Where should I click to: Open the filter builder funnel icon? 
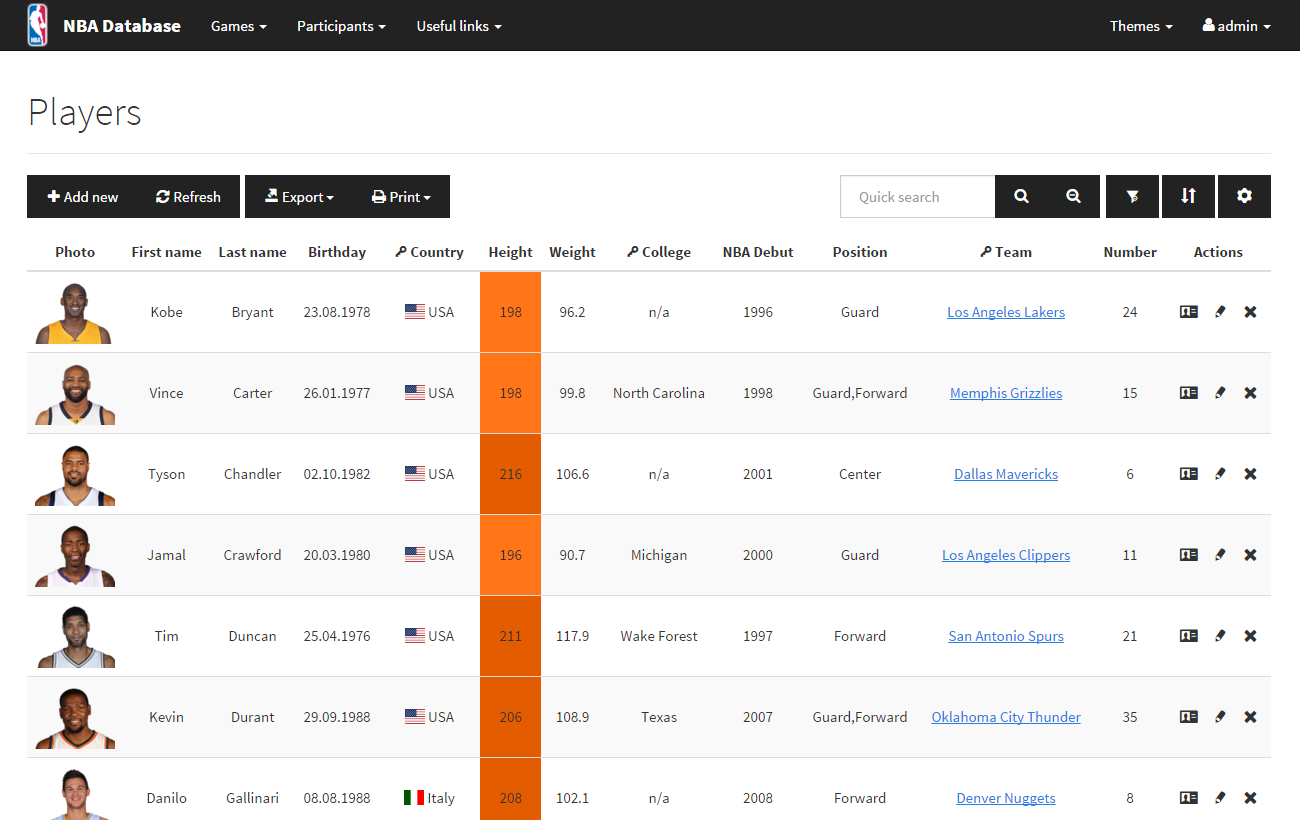(x=1132, y=197)
